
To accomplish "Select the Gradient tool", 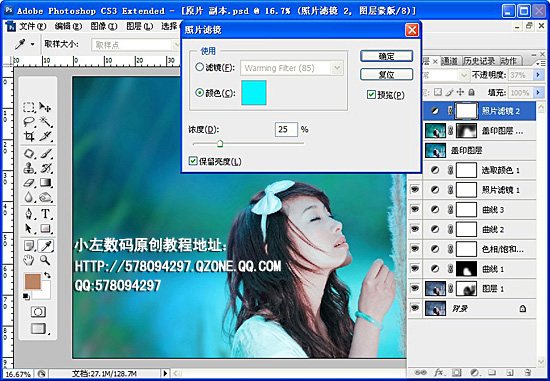I will (46, 183).
